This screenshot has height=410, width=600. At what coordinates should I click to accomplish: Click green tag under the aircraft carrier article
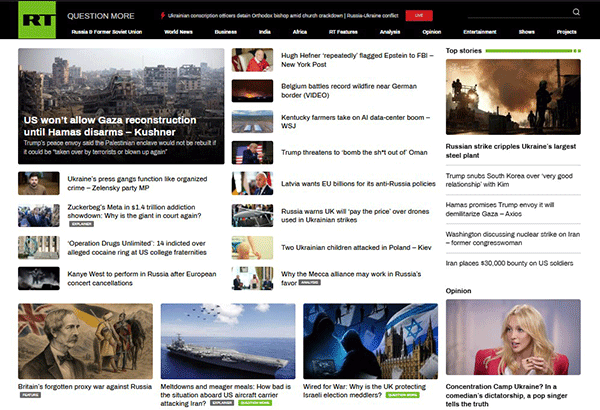(255, 403)
